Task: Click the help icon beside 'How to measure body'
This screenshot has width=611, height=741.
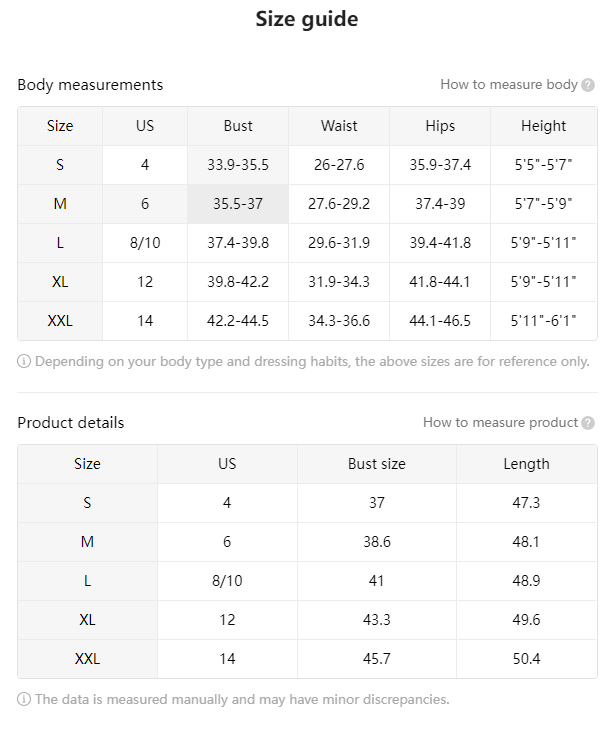Action: coord(588,85)
